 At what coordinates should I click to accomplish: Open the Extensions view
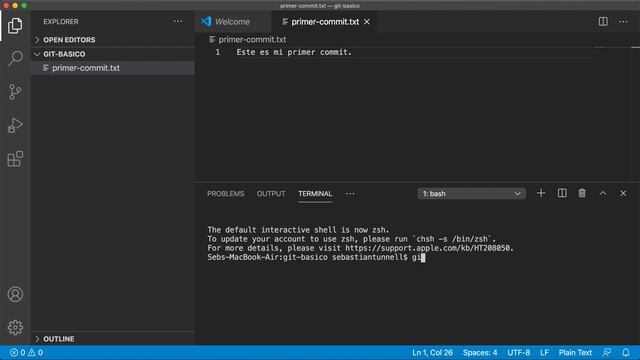point(15,159)
